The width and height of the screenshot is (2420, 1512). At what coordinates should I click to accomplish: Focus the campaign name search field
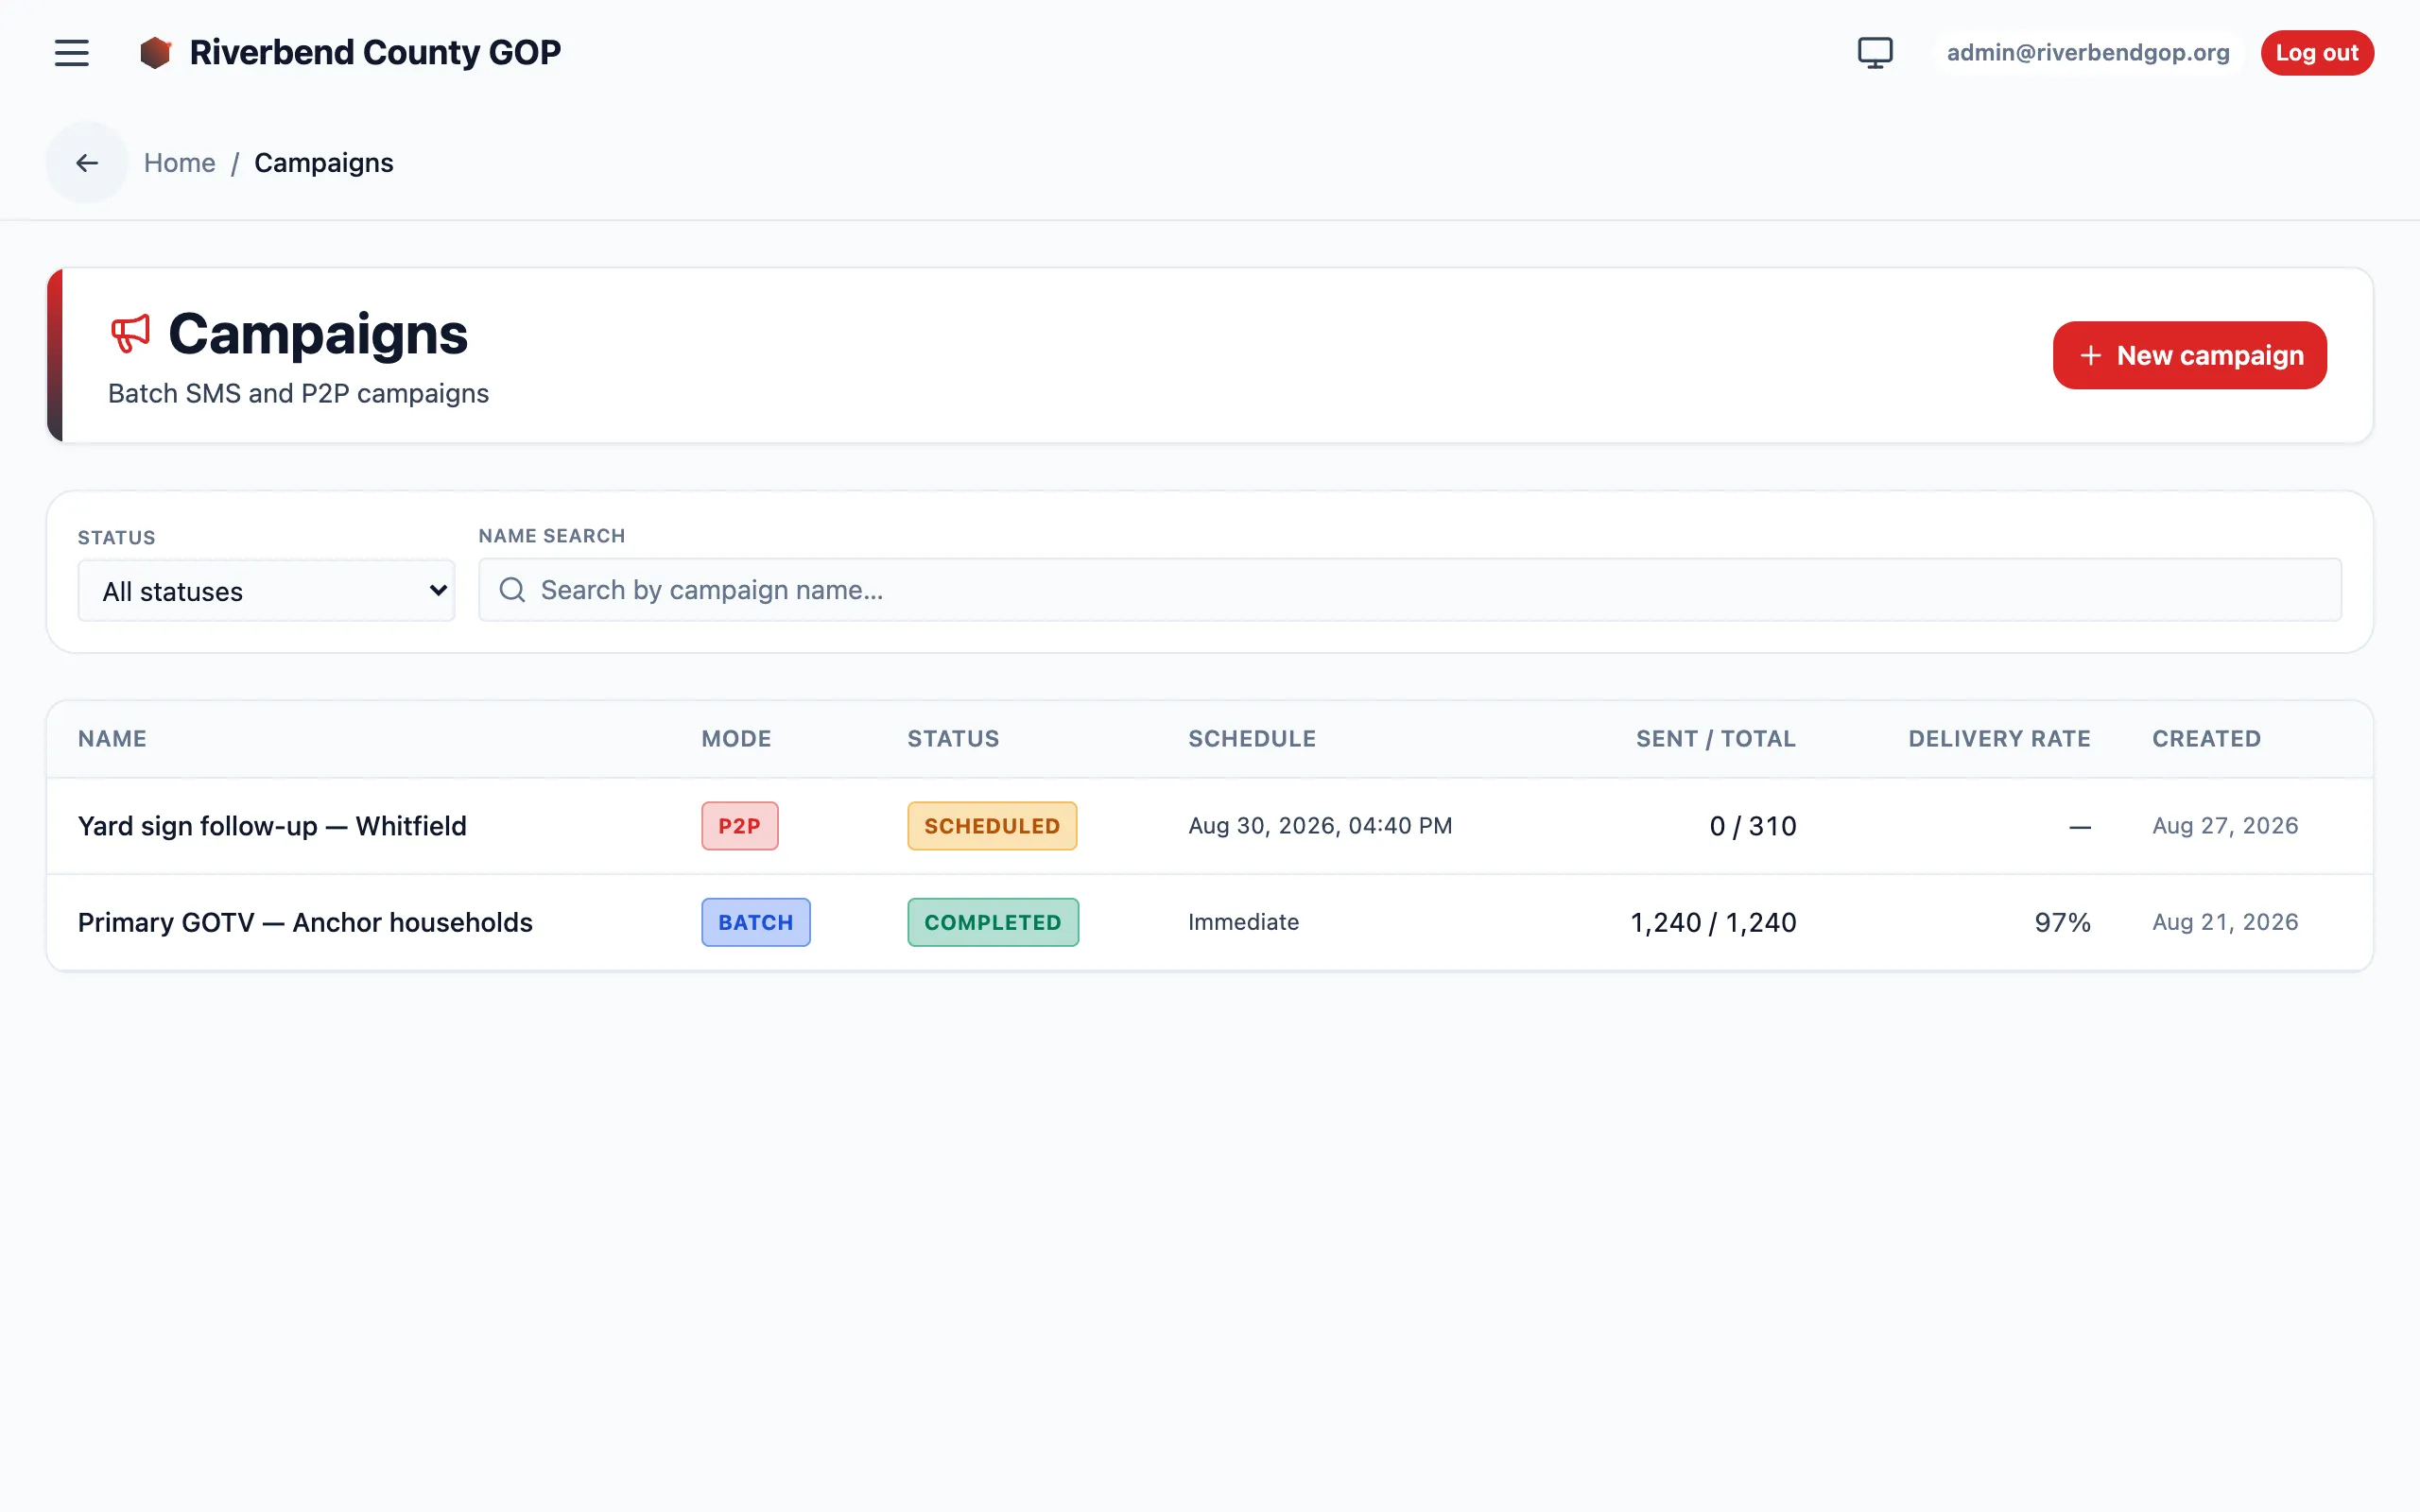(1410, 590)
